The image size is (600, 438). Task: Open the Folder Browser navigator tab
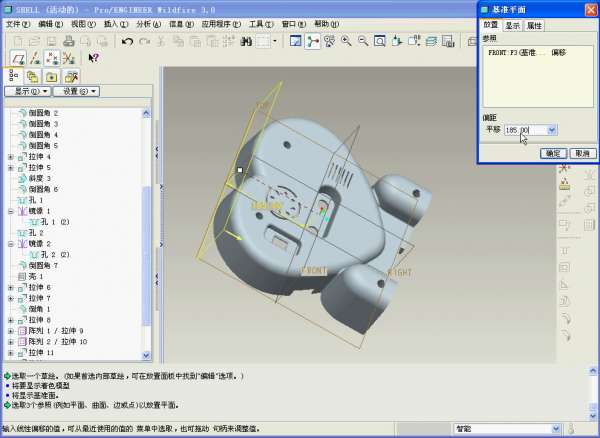(x=33, y=77)
